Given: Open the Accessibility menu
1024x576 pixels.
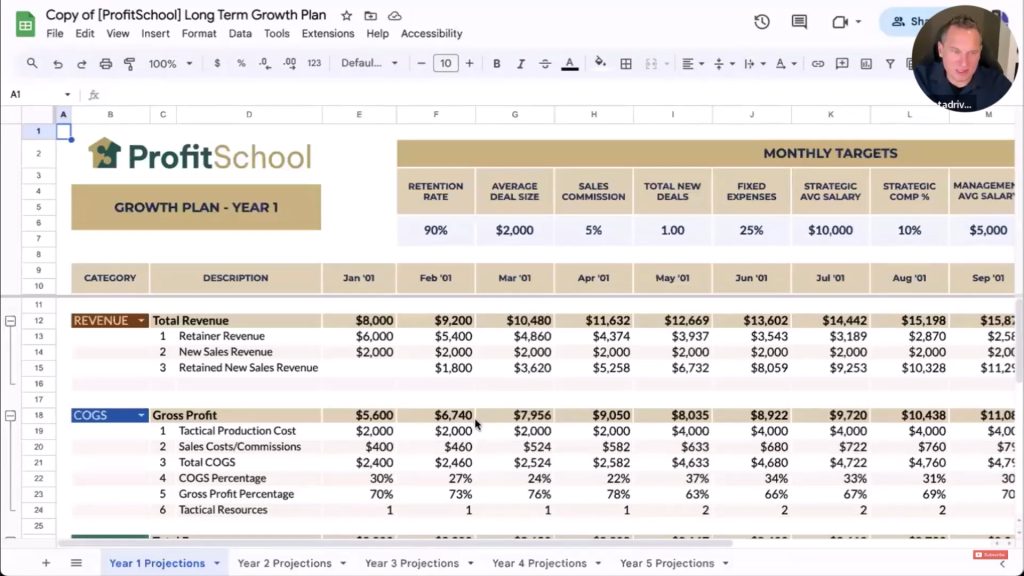Looking at the screenshot, I should pos(432,33).
